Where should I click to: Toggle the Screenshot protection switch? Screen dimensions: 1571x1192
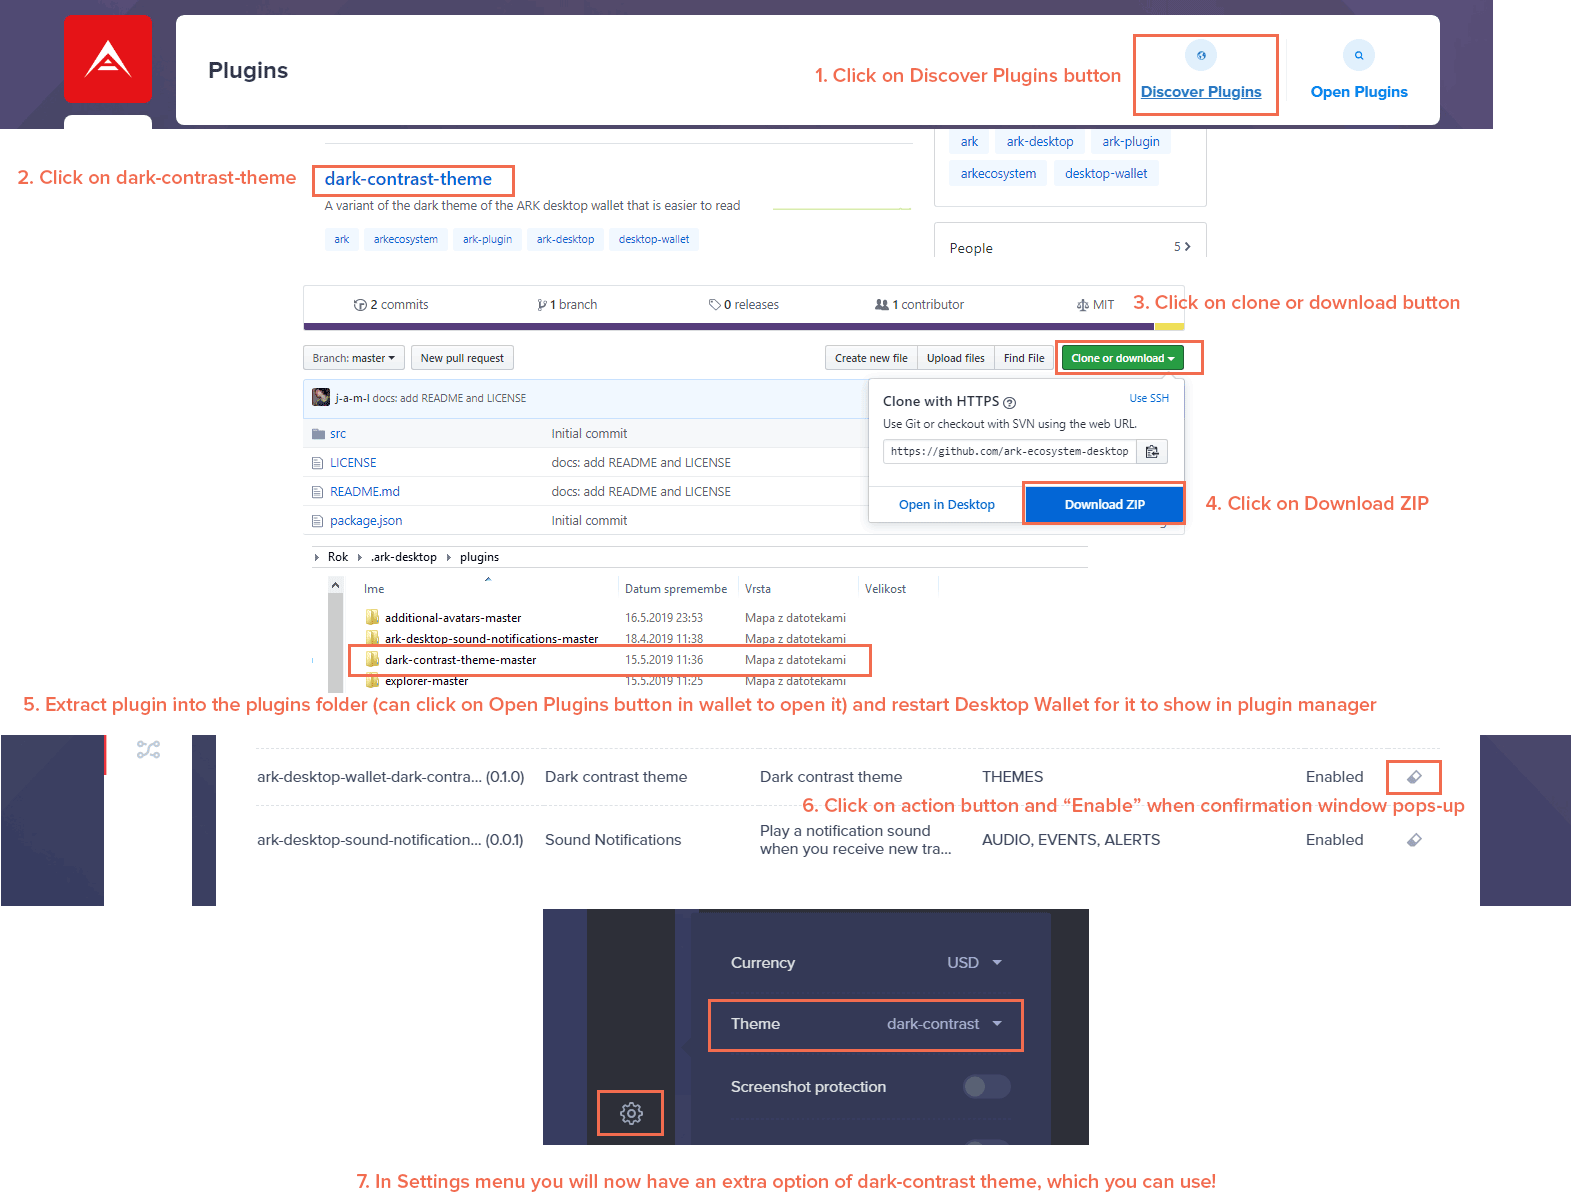[x=987, y=1087]
